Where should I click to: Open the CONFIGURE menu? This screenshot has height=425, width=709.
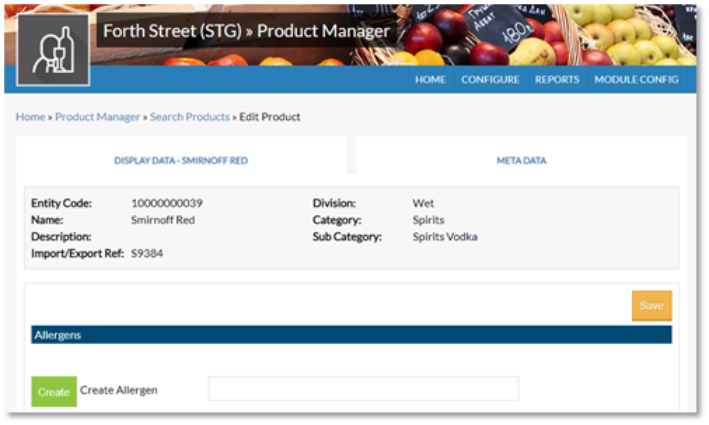pos(490,80)
